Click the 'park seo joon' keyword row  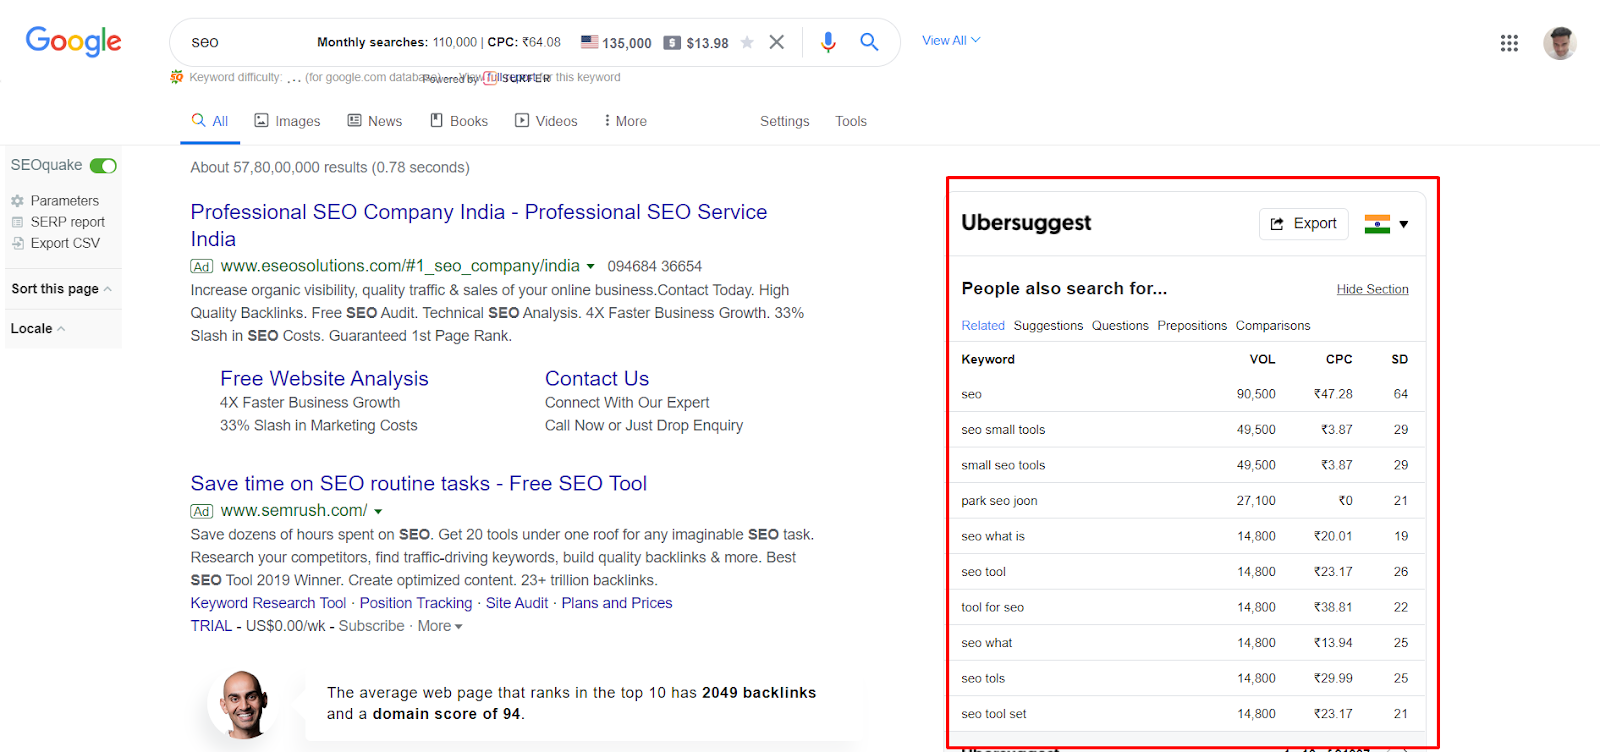(x=1186, y=501)
